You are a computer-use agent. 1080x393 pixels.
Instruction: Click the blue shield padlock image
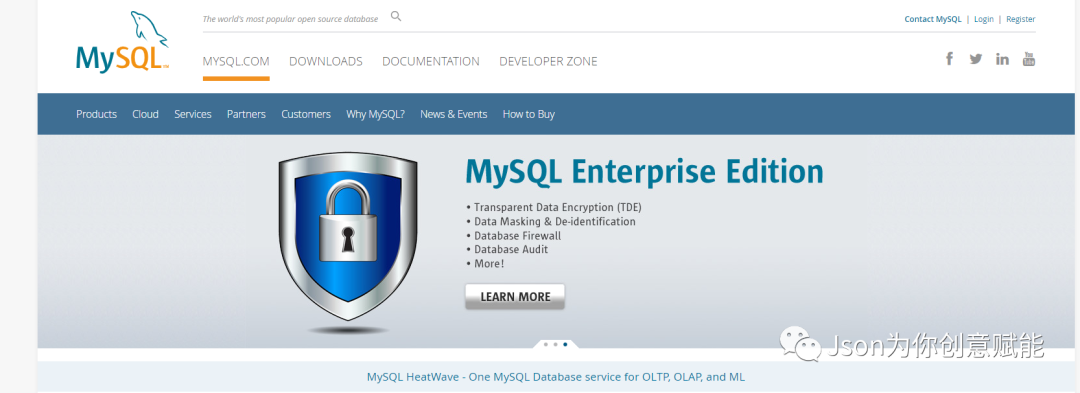(348, 237)
